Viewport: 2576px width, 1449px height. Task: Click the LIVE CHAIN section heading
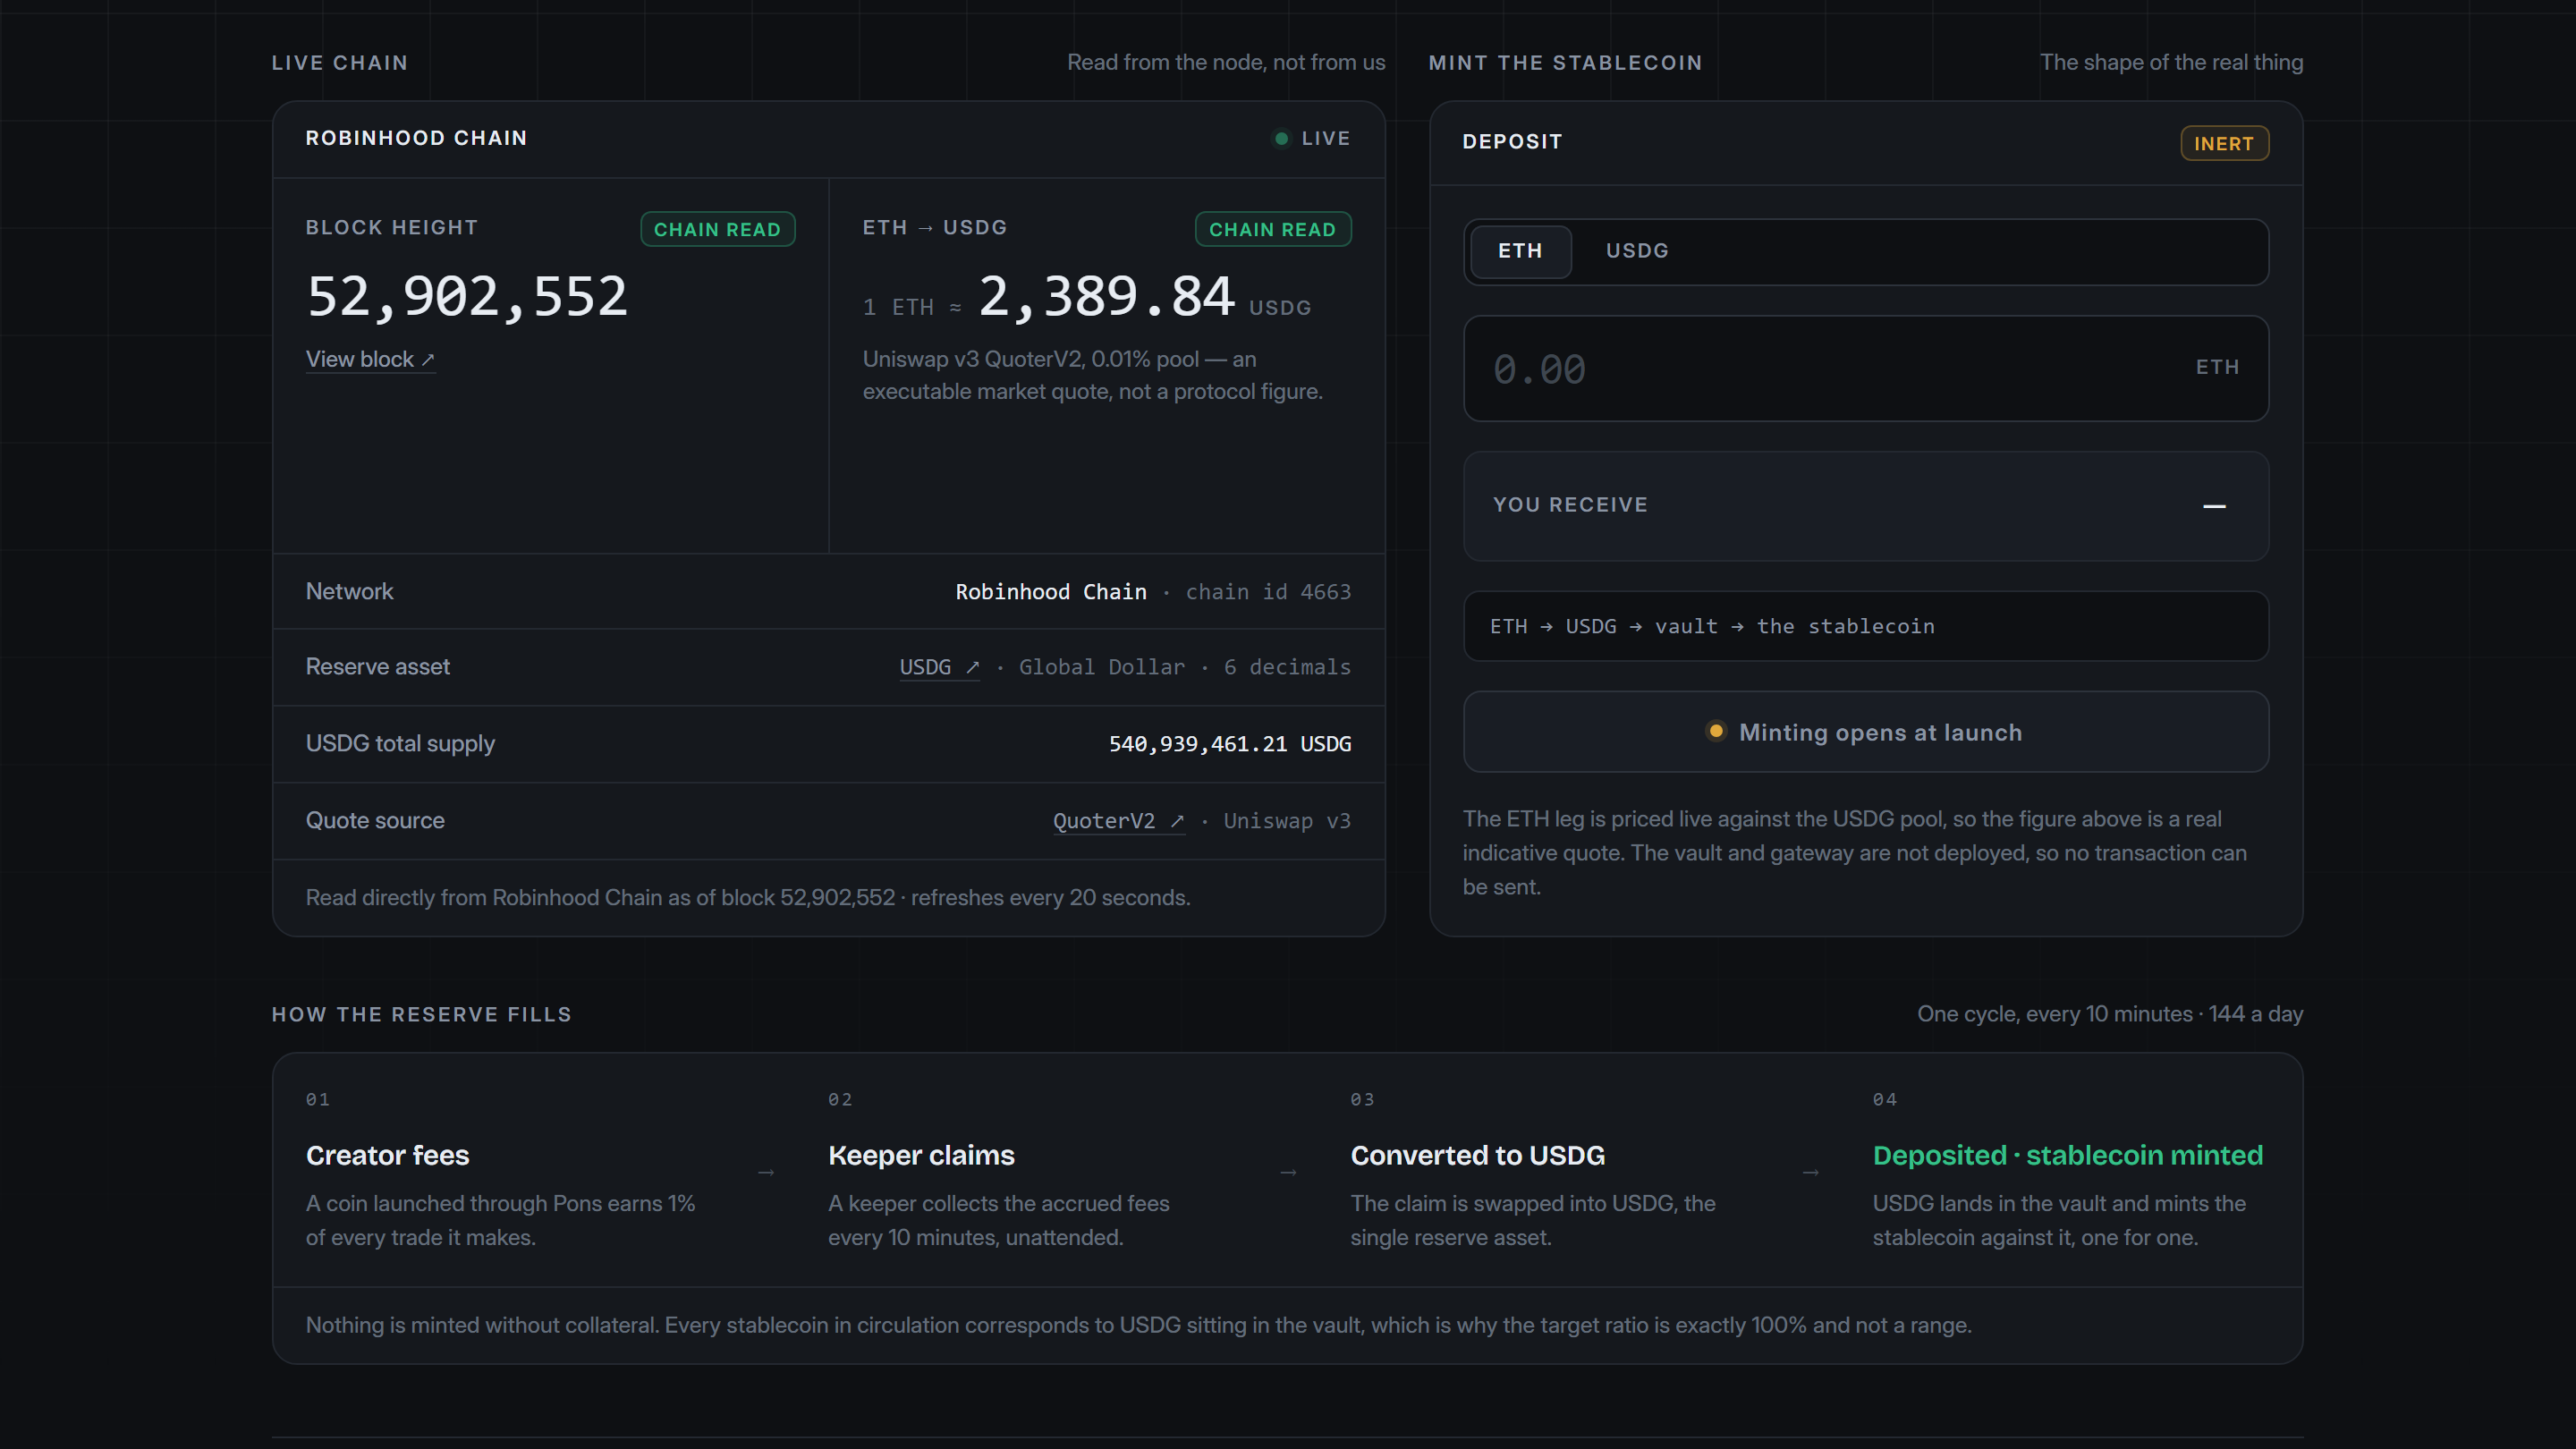click(x=340, y=63)
